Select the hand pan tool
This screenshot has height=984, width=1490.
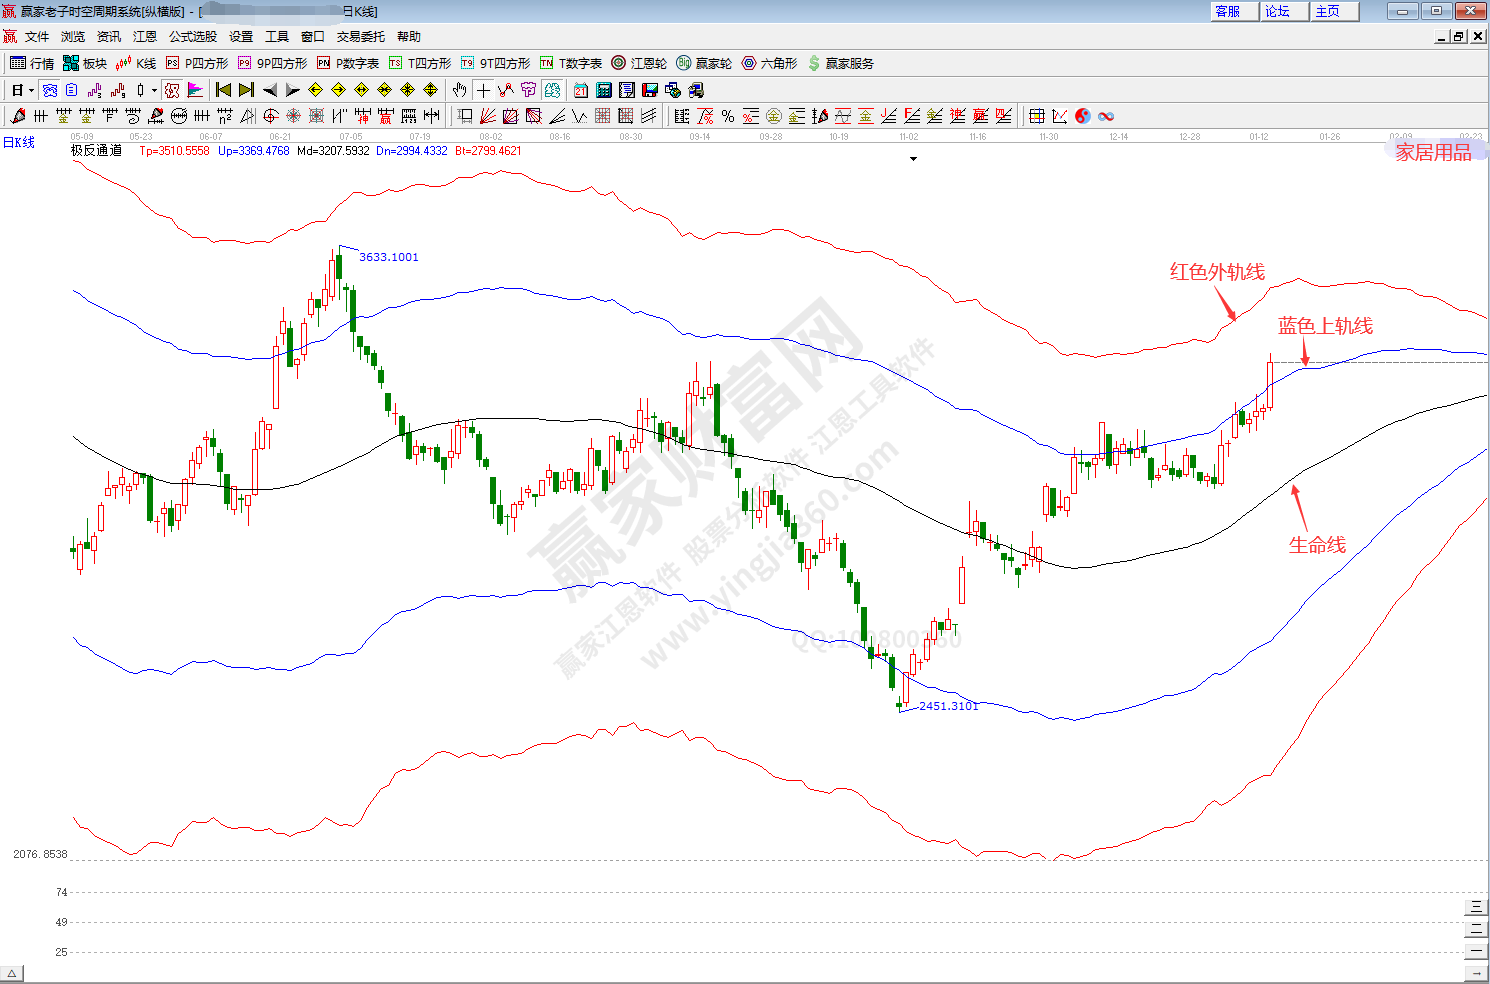click(x=459, y=90)
